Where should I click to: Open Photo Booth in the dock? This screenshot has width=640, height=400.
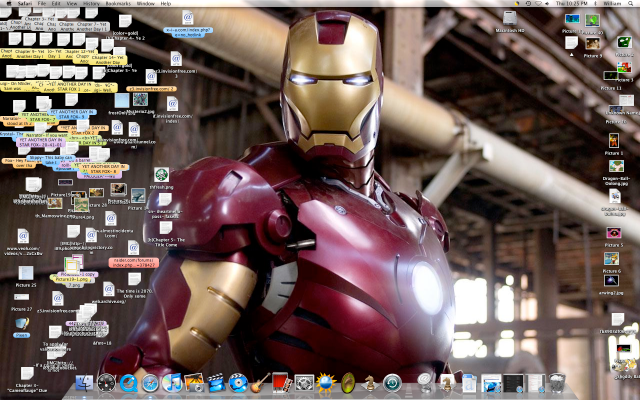point(282,383)
